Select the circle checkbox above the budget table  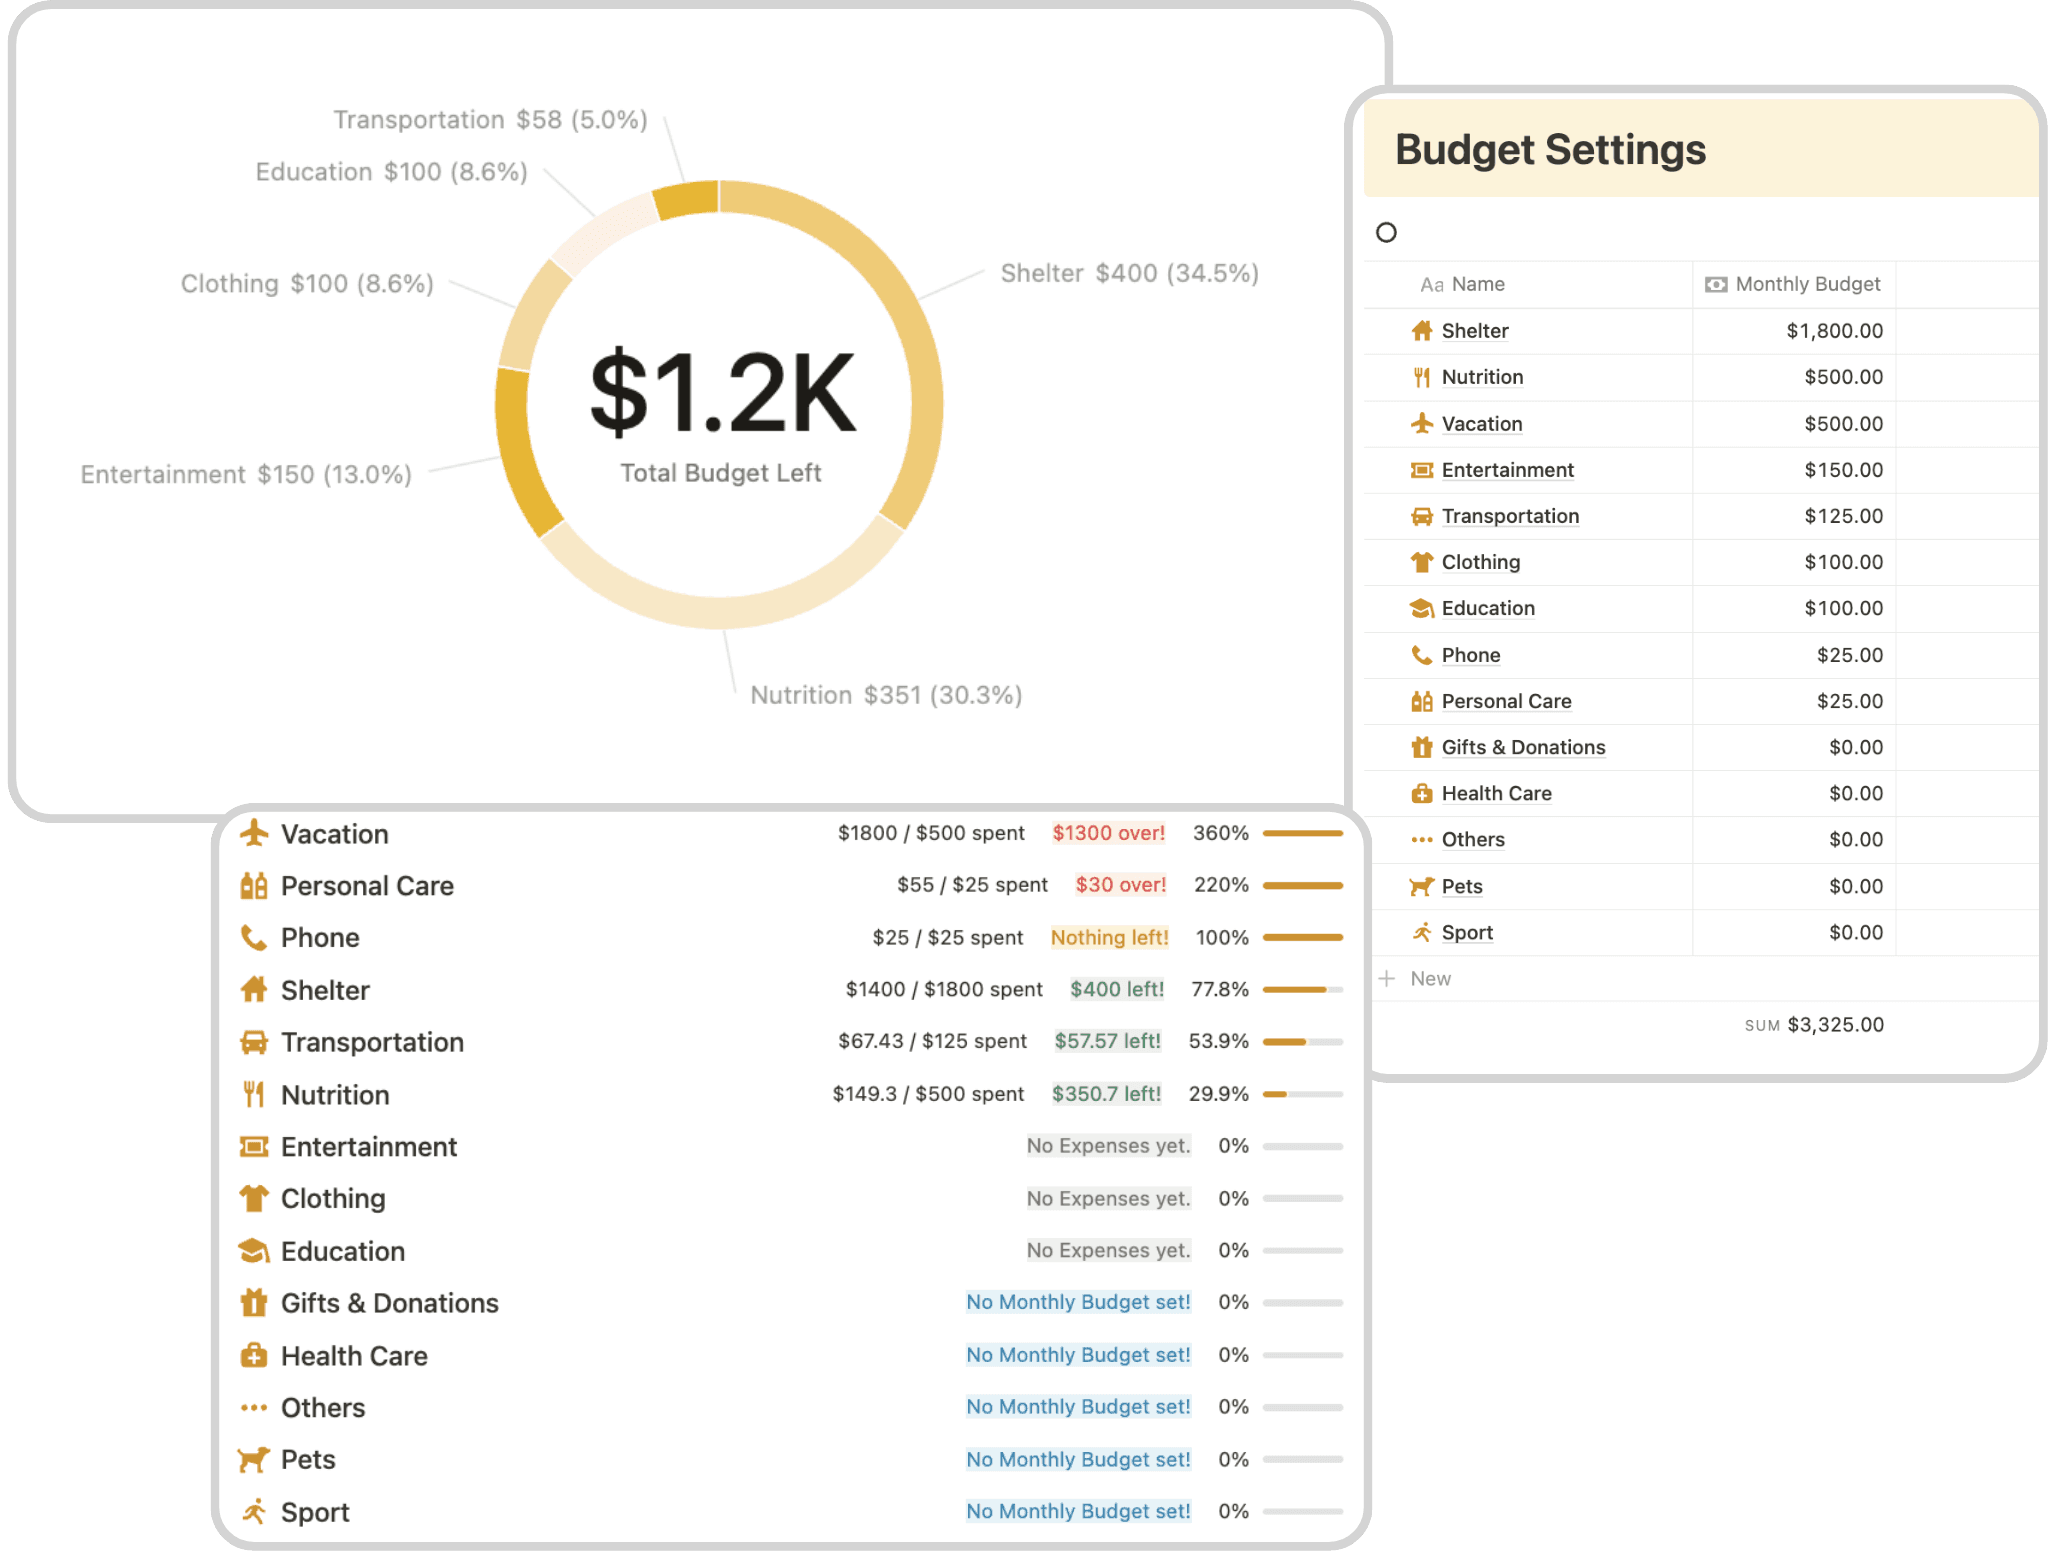[1387, 232]
